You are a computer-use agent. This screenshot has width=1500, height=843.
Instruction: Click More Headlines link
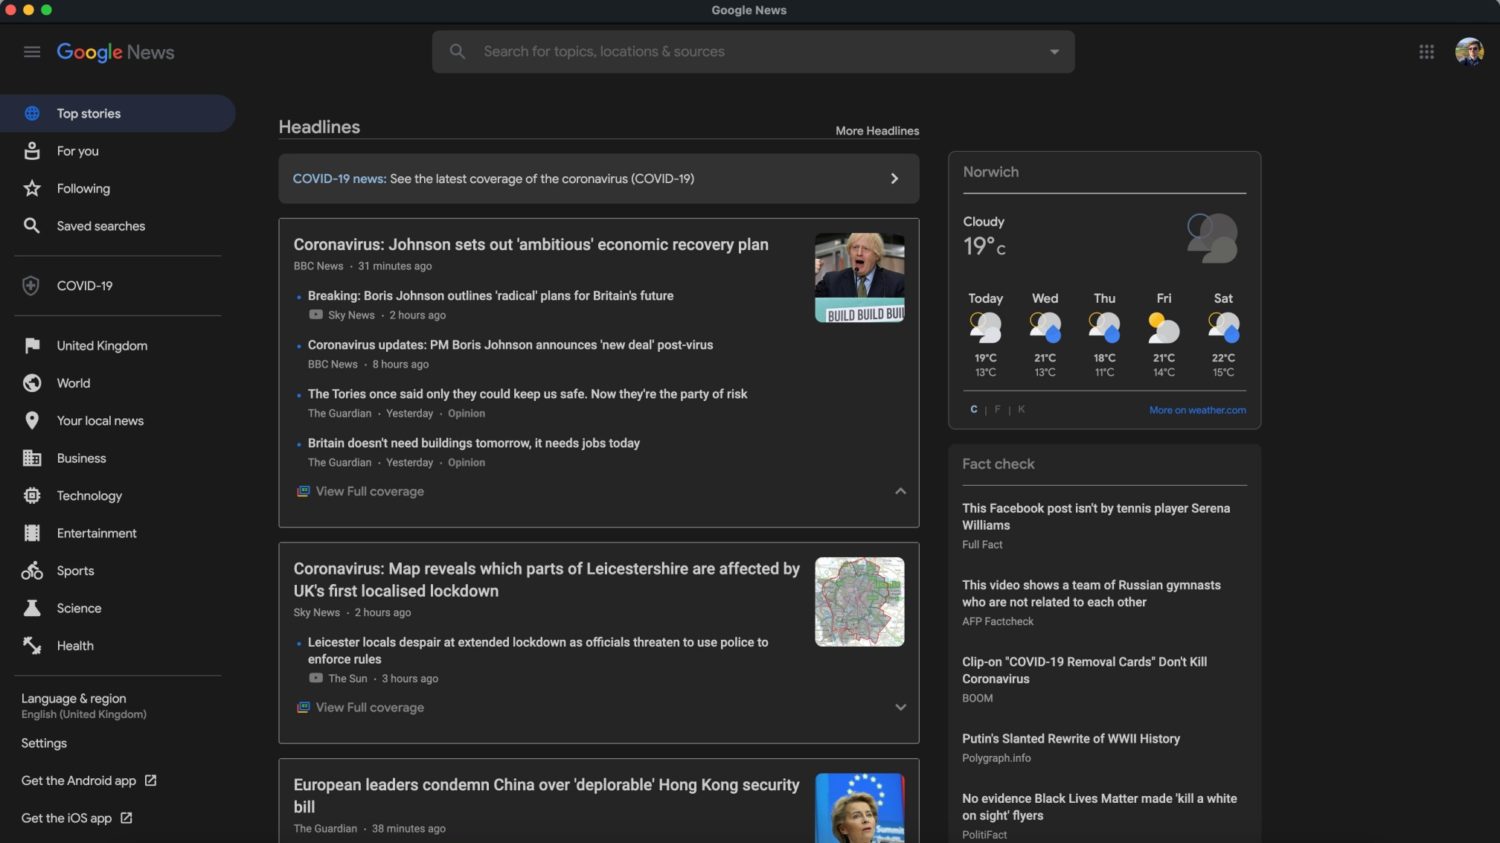(877, 131)
